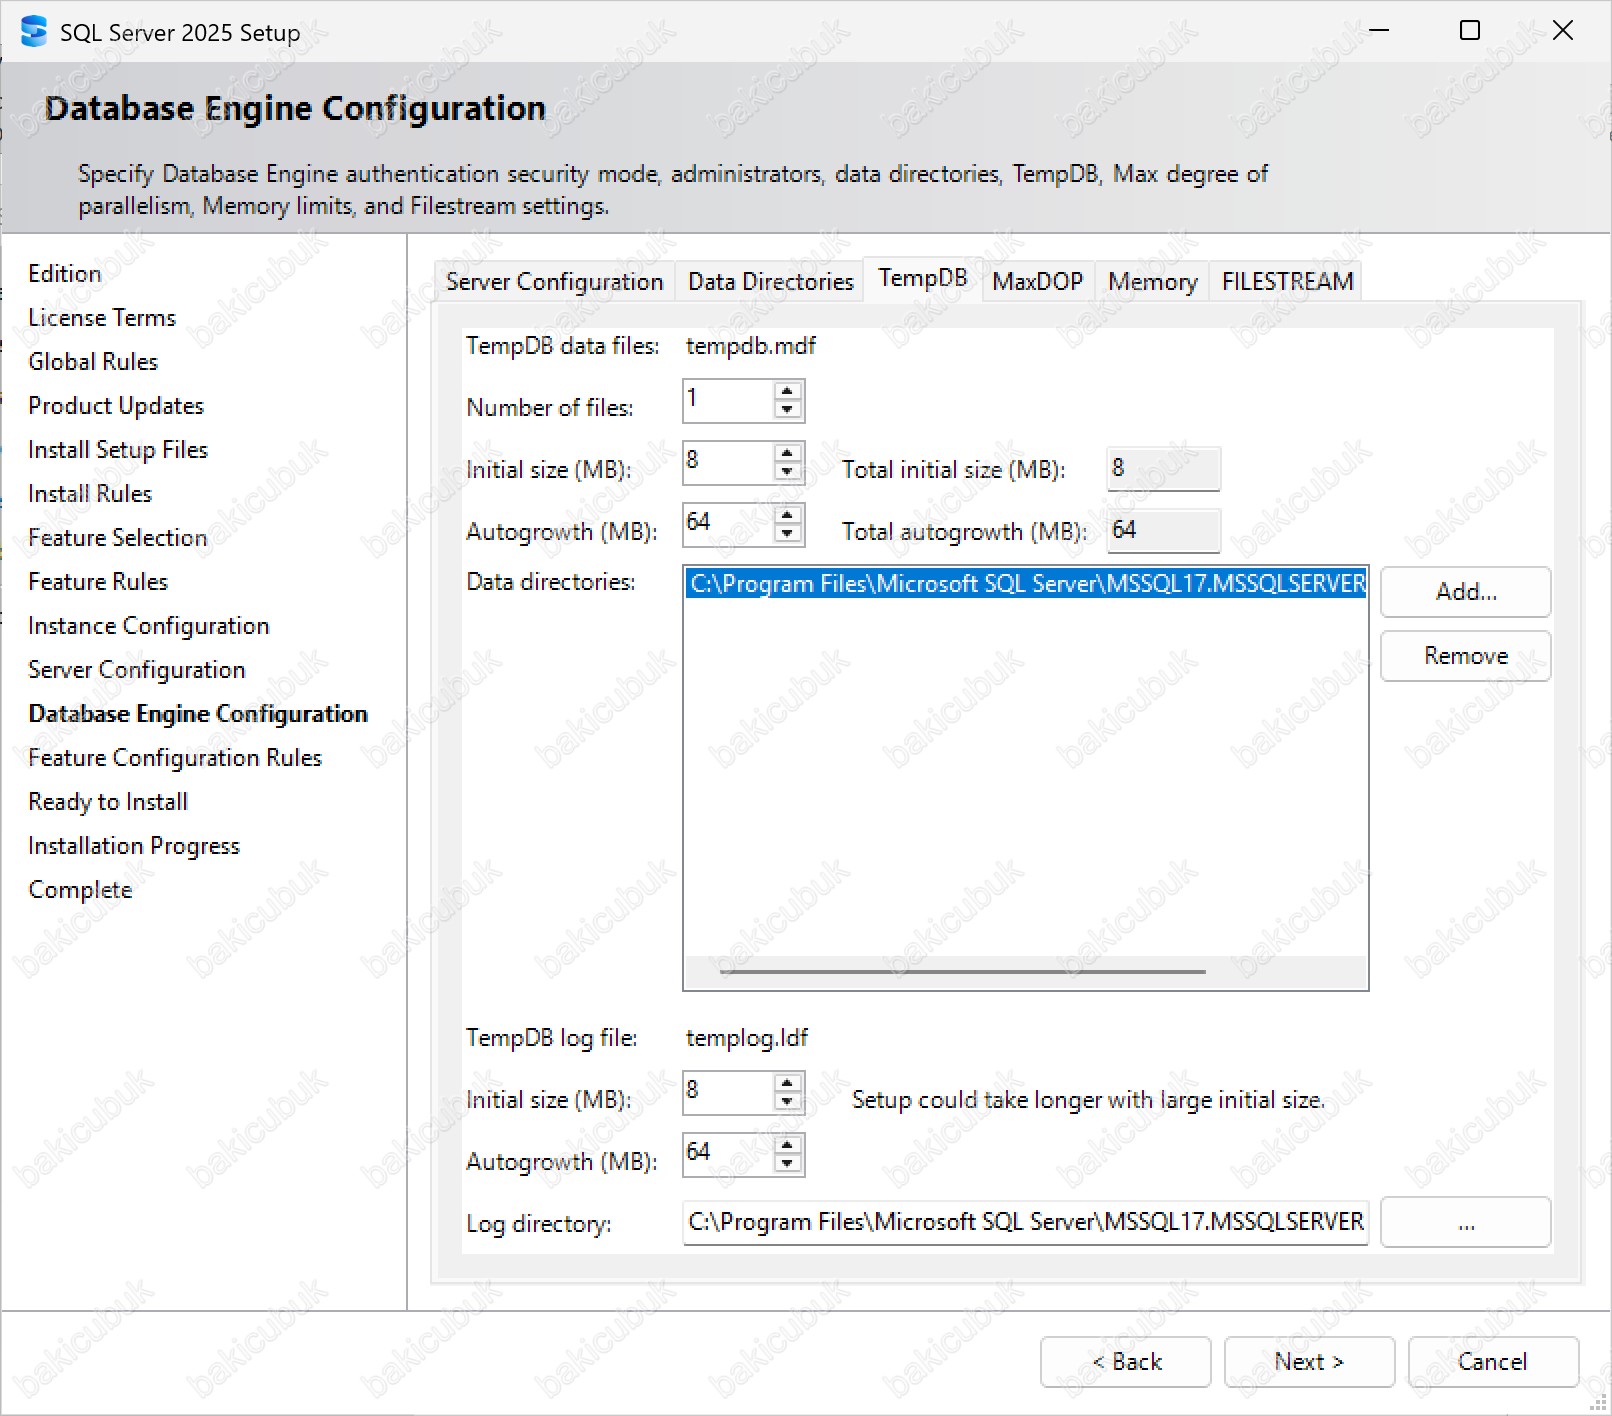Select the MSSQL17 data directory path entry
The image size is (1612, 1416).
pyautogui.click(x=1026, y=584)
